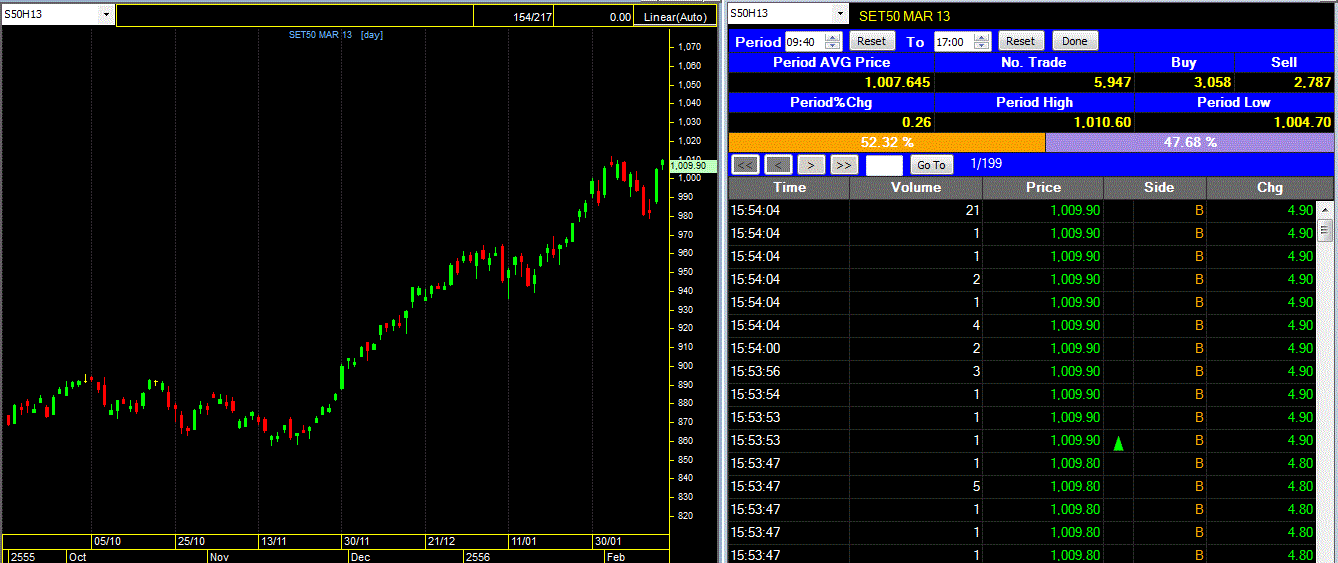This screenshot has height=563, width=1338.
Task: Click the Period High value 1,010.60
Action: pos(1103,122)
